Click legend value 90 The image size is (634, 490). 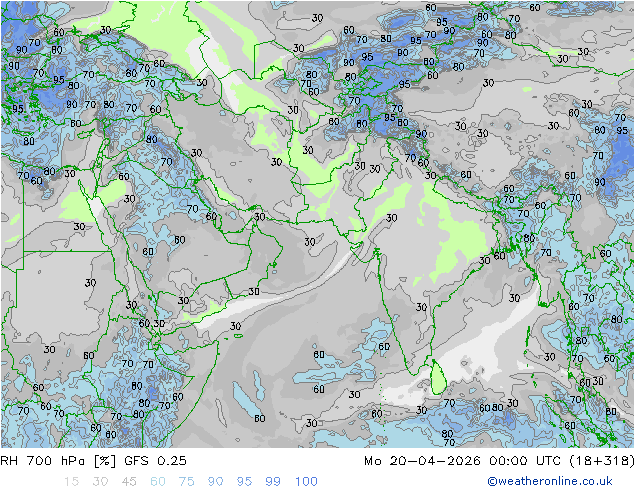point(215,482)
